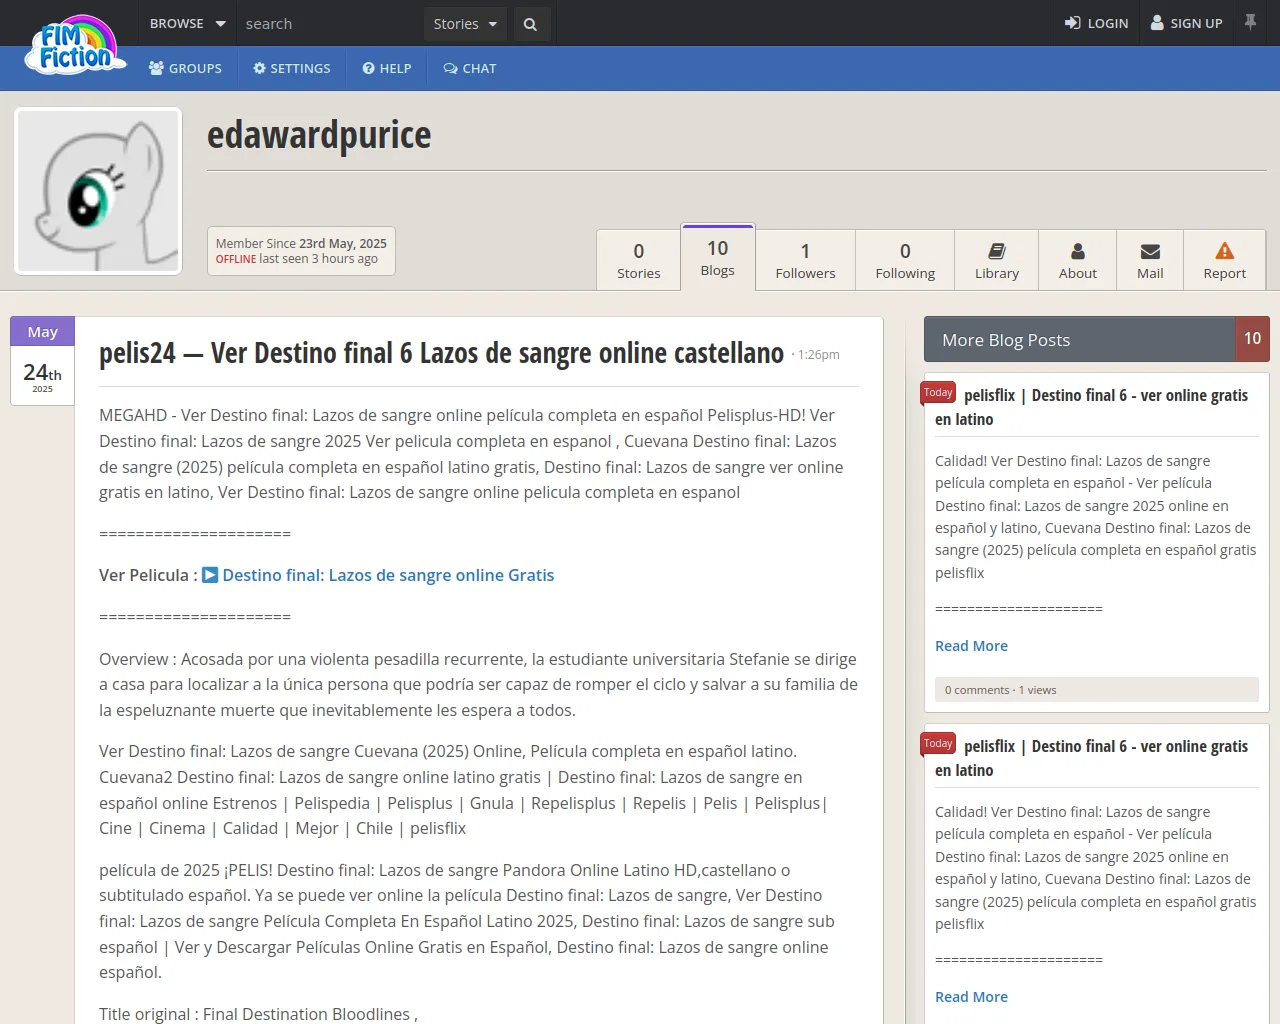Viewport: 1280px width, 1024px height.
Task: Open the pelis24 Ver Destino final 6 blog title
Action: (441, 353)
